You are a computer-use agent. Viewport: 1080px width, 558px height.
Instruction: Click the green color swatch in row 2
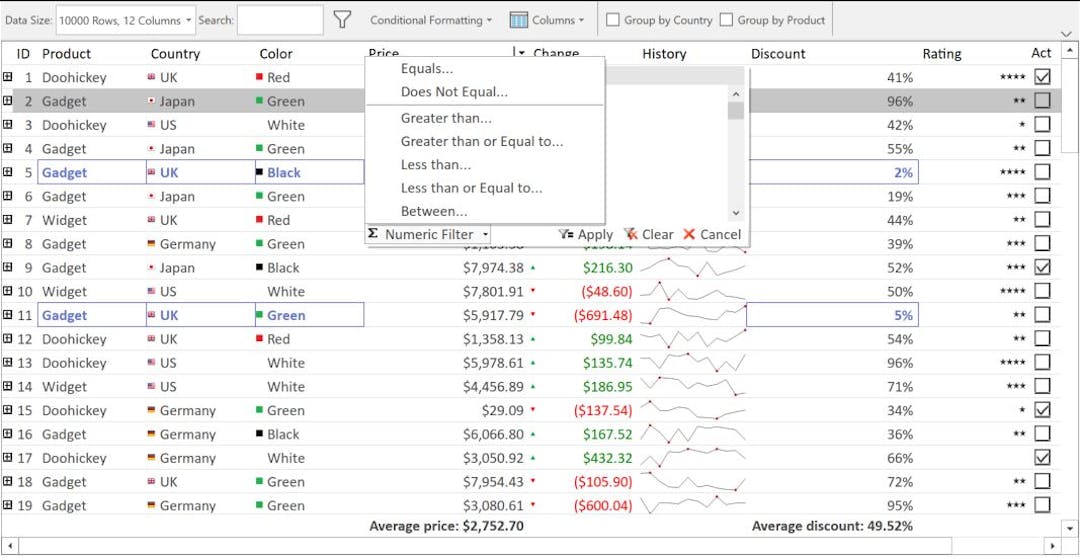(x=259, y=101)
